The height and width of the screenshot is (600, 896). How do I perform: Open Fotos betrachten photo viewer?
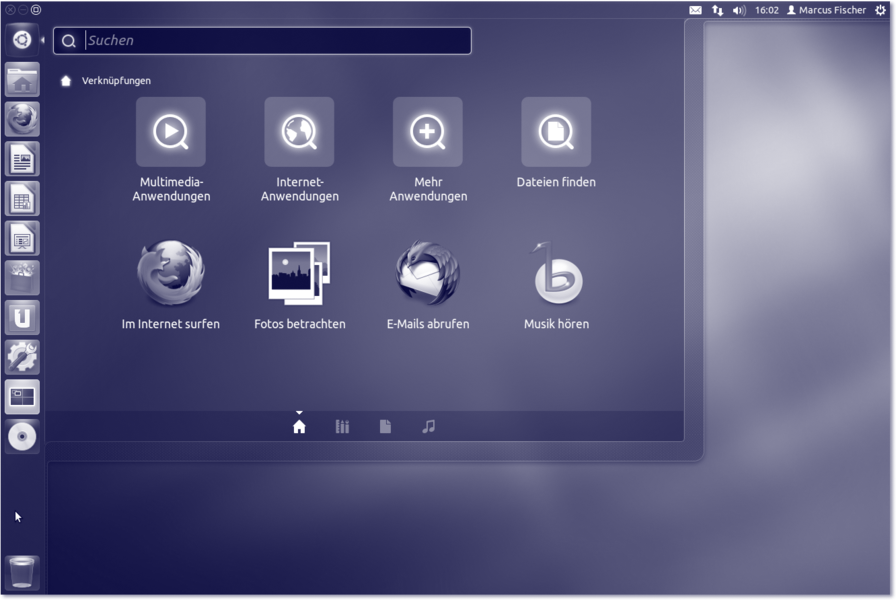coord(299,273)
